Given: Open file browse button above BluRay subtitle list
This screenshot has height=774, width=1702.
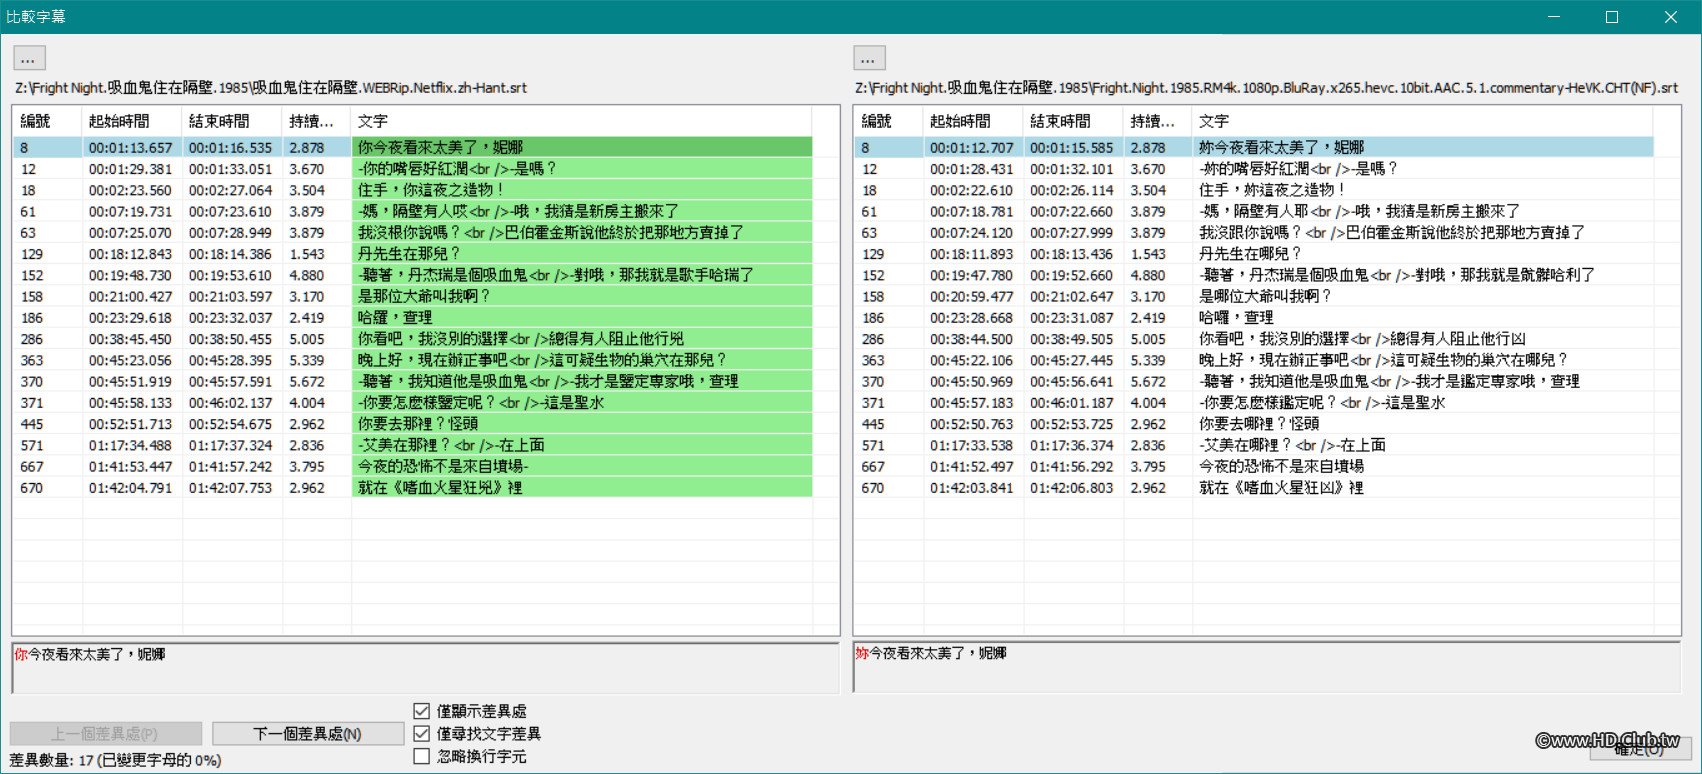Looking at the screenshot, I should pyautogui.click(x=870, y=58).
